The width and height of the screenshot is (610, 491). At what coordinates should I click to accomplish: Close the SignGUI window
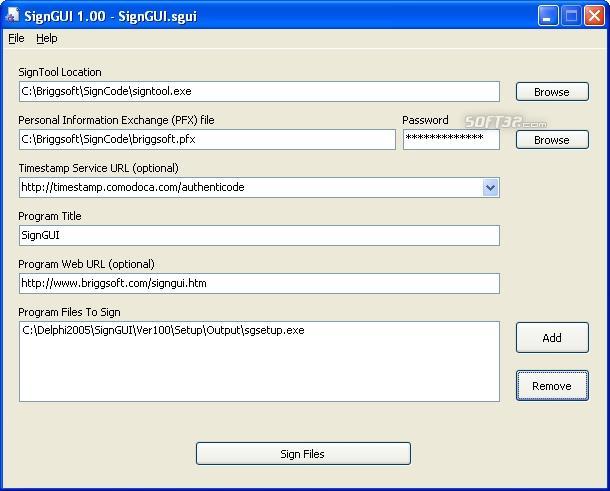pyautogui.click(x=594, y=16)
